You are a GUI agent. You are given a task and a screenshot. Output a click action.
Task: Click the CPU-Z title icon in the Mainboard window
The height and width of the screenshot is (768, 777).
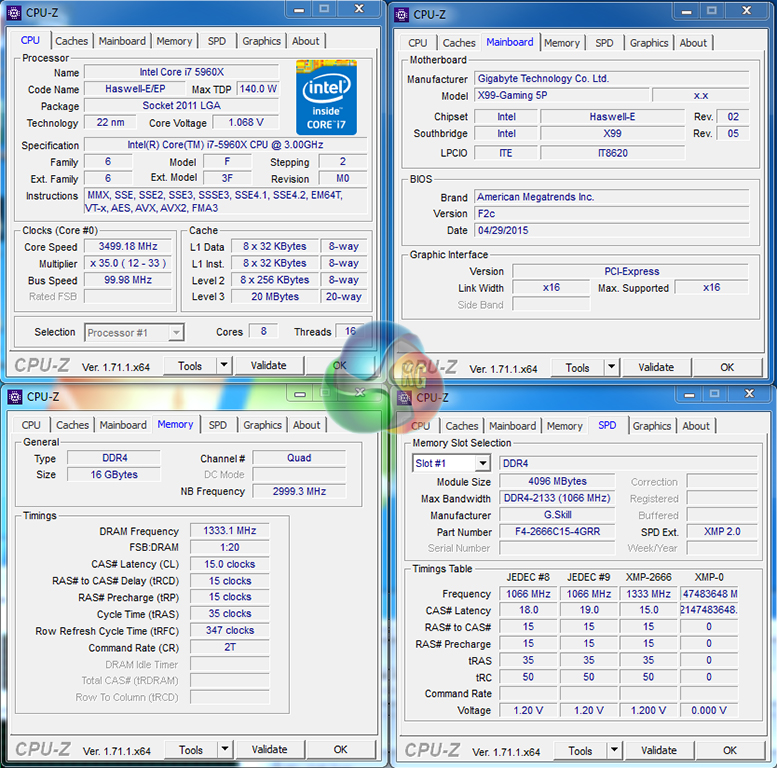tap(402, 14)
